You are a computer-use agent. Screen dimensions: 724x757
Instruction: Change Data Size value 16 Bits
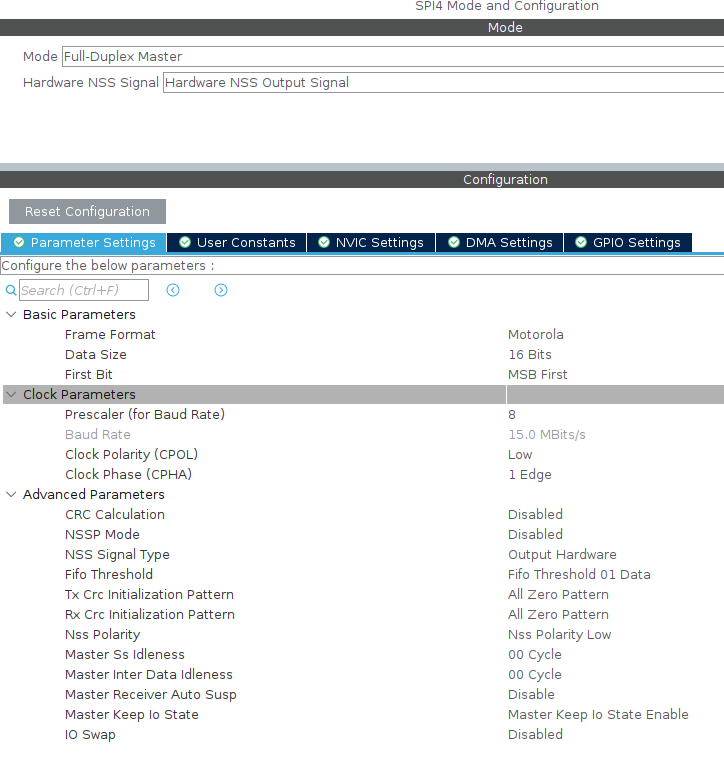530,354
